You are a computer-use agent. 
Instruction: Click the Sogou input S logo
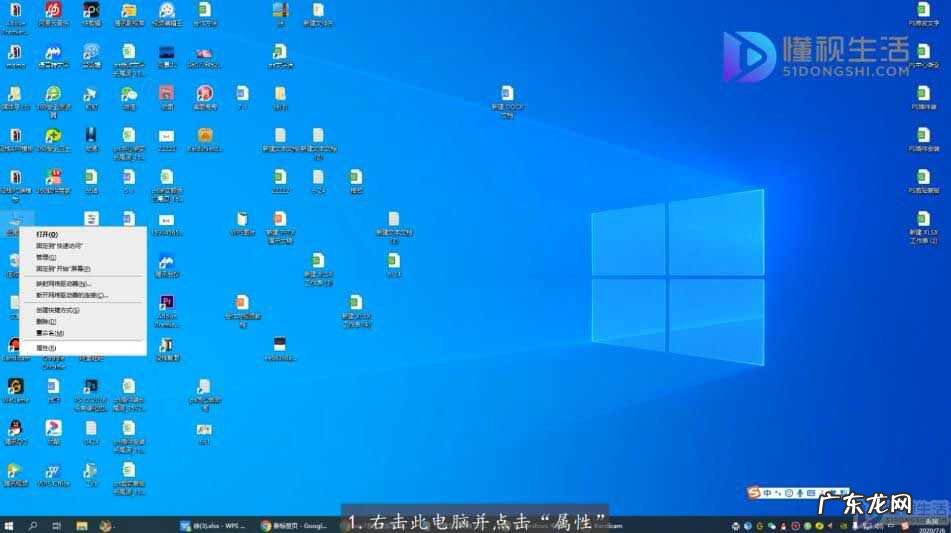tap(754, 492)
